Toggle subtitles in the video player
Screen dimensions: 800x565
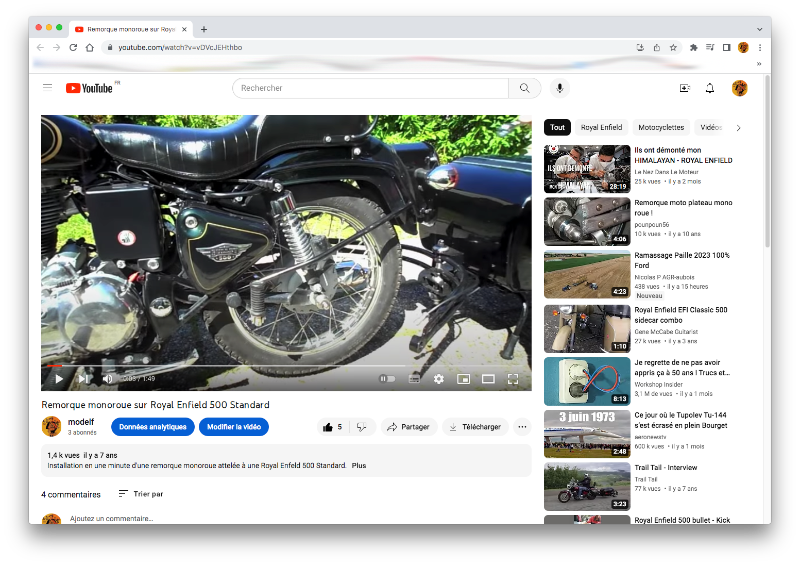(x=414, y=379)
